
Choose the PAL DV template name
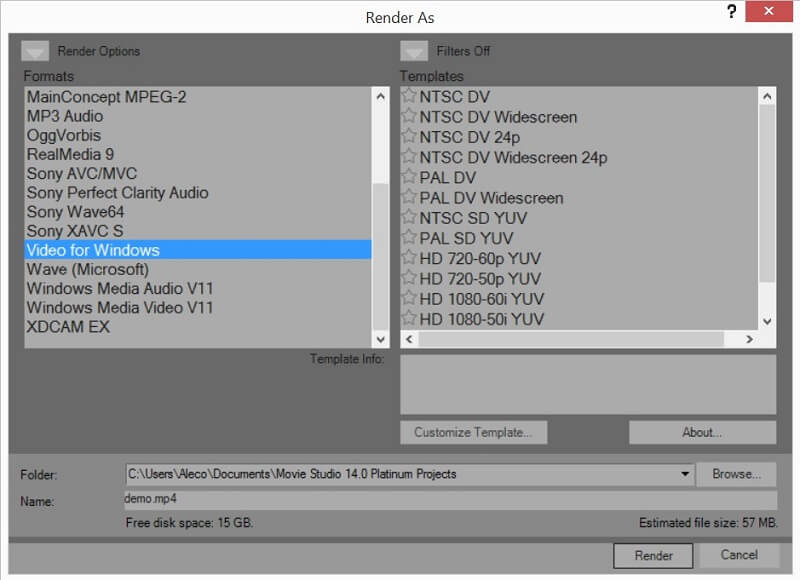click(x=447, y=178)
